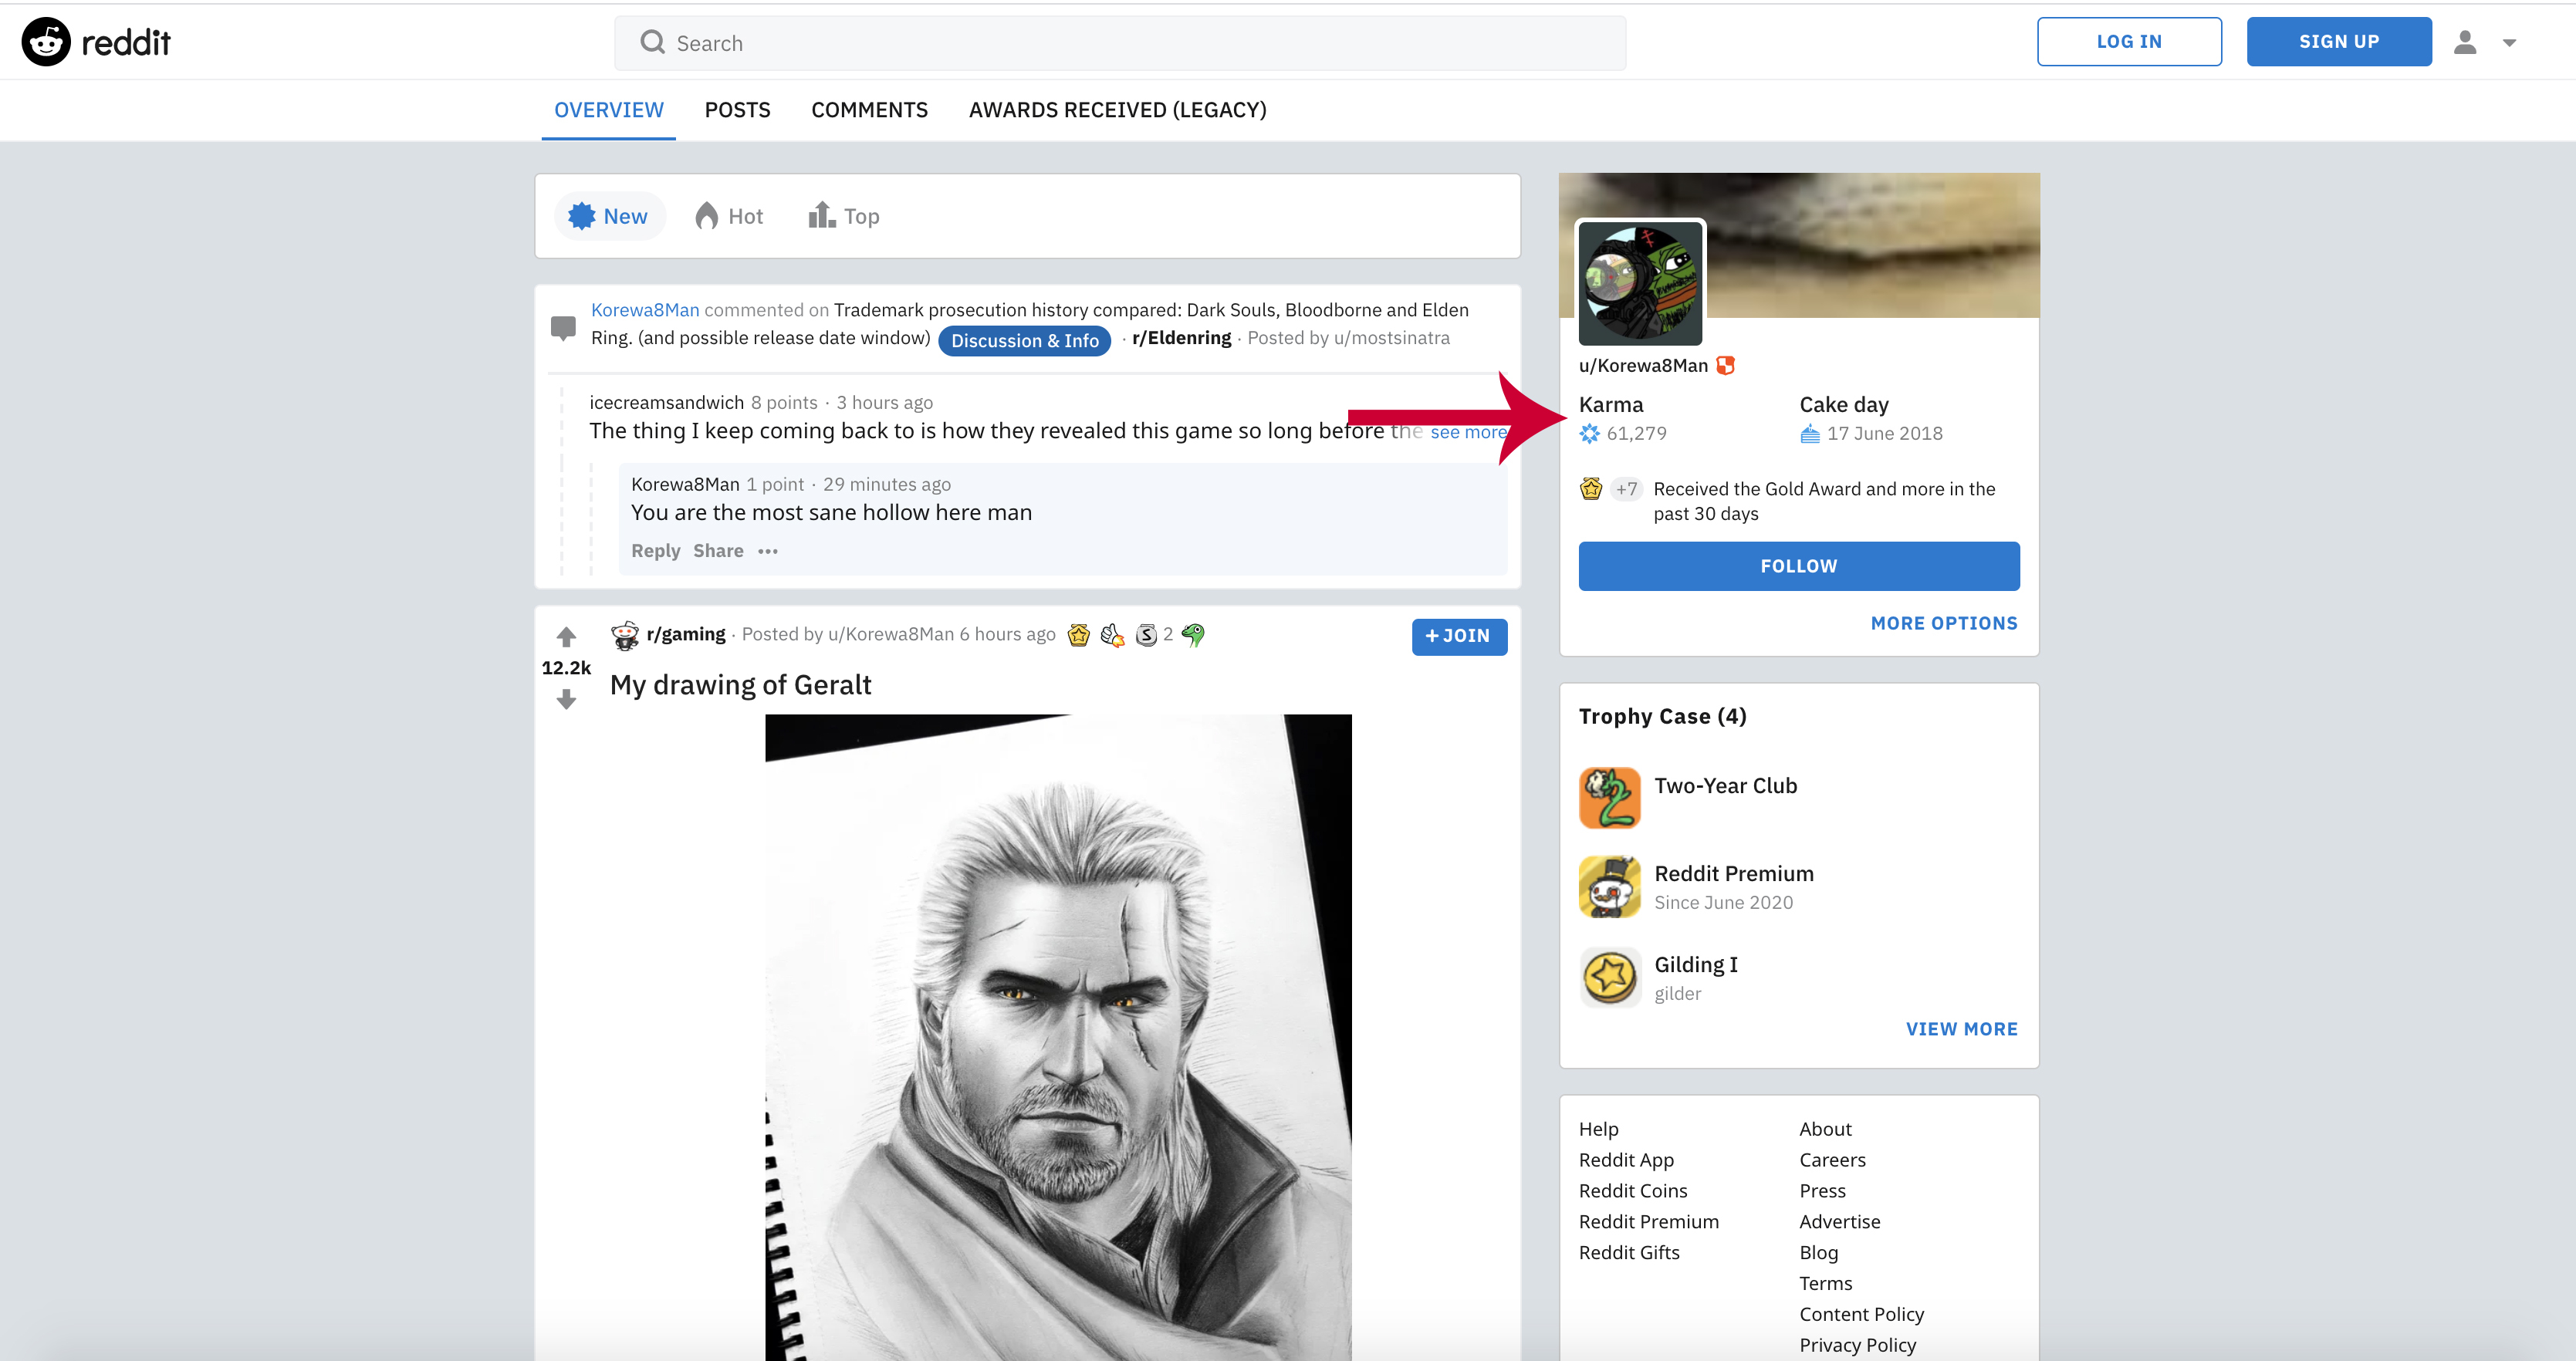Open icecreamsandwich's username link
Viewport: 2576px width, 1361px height.
pyautogui.click(x=666, y=402)
